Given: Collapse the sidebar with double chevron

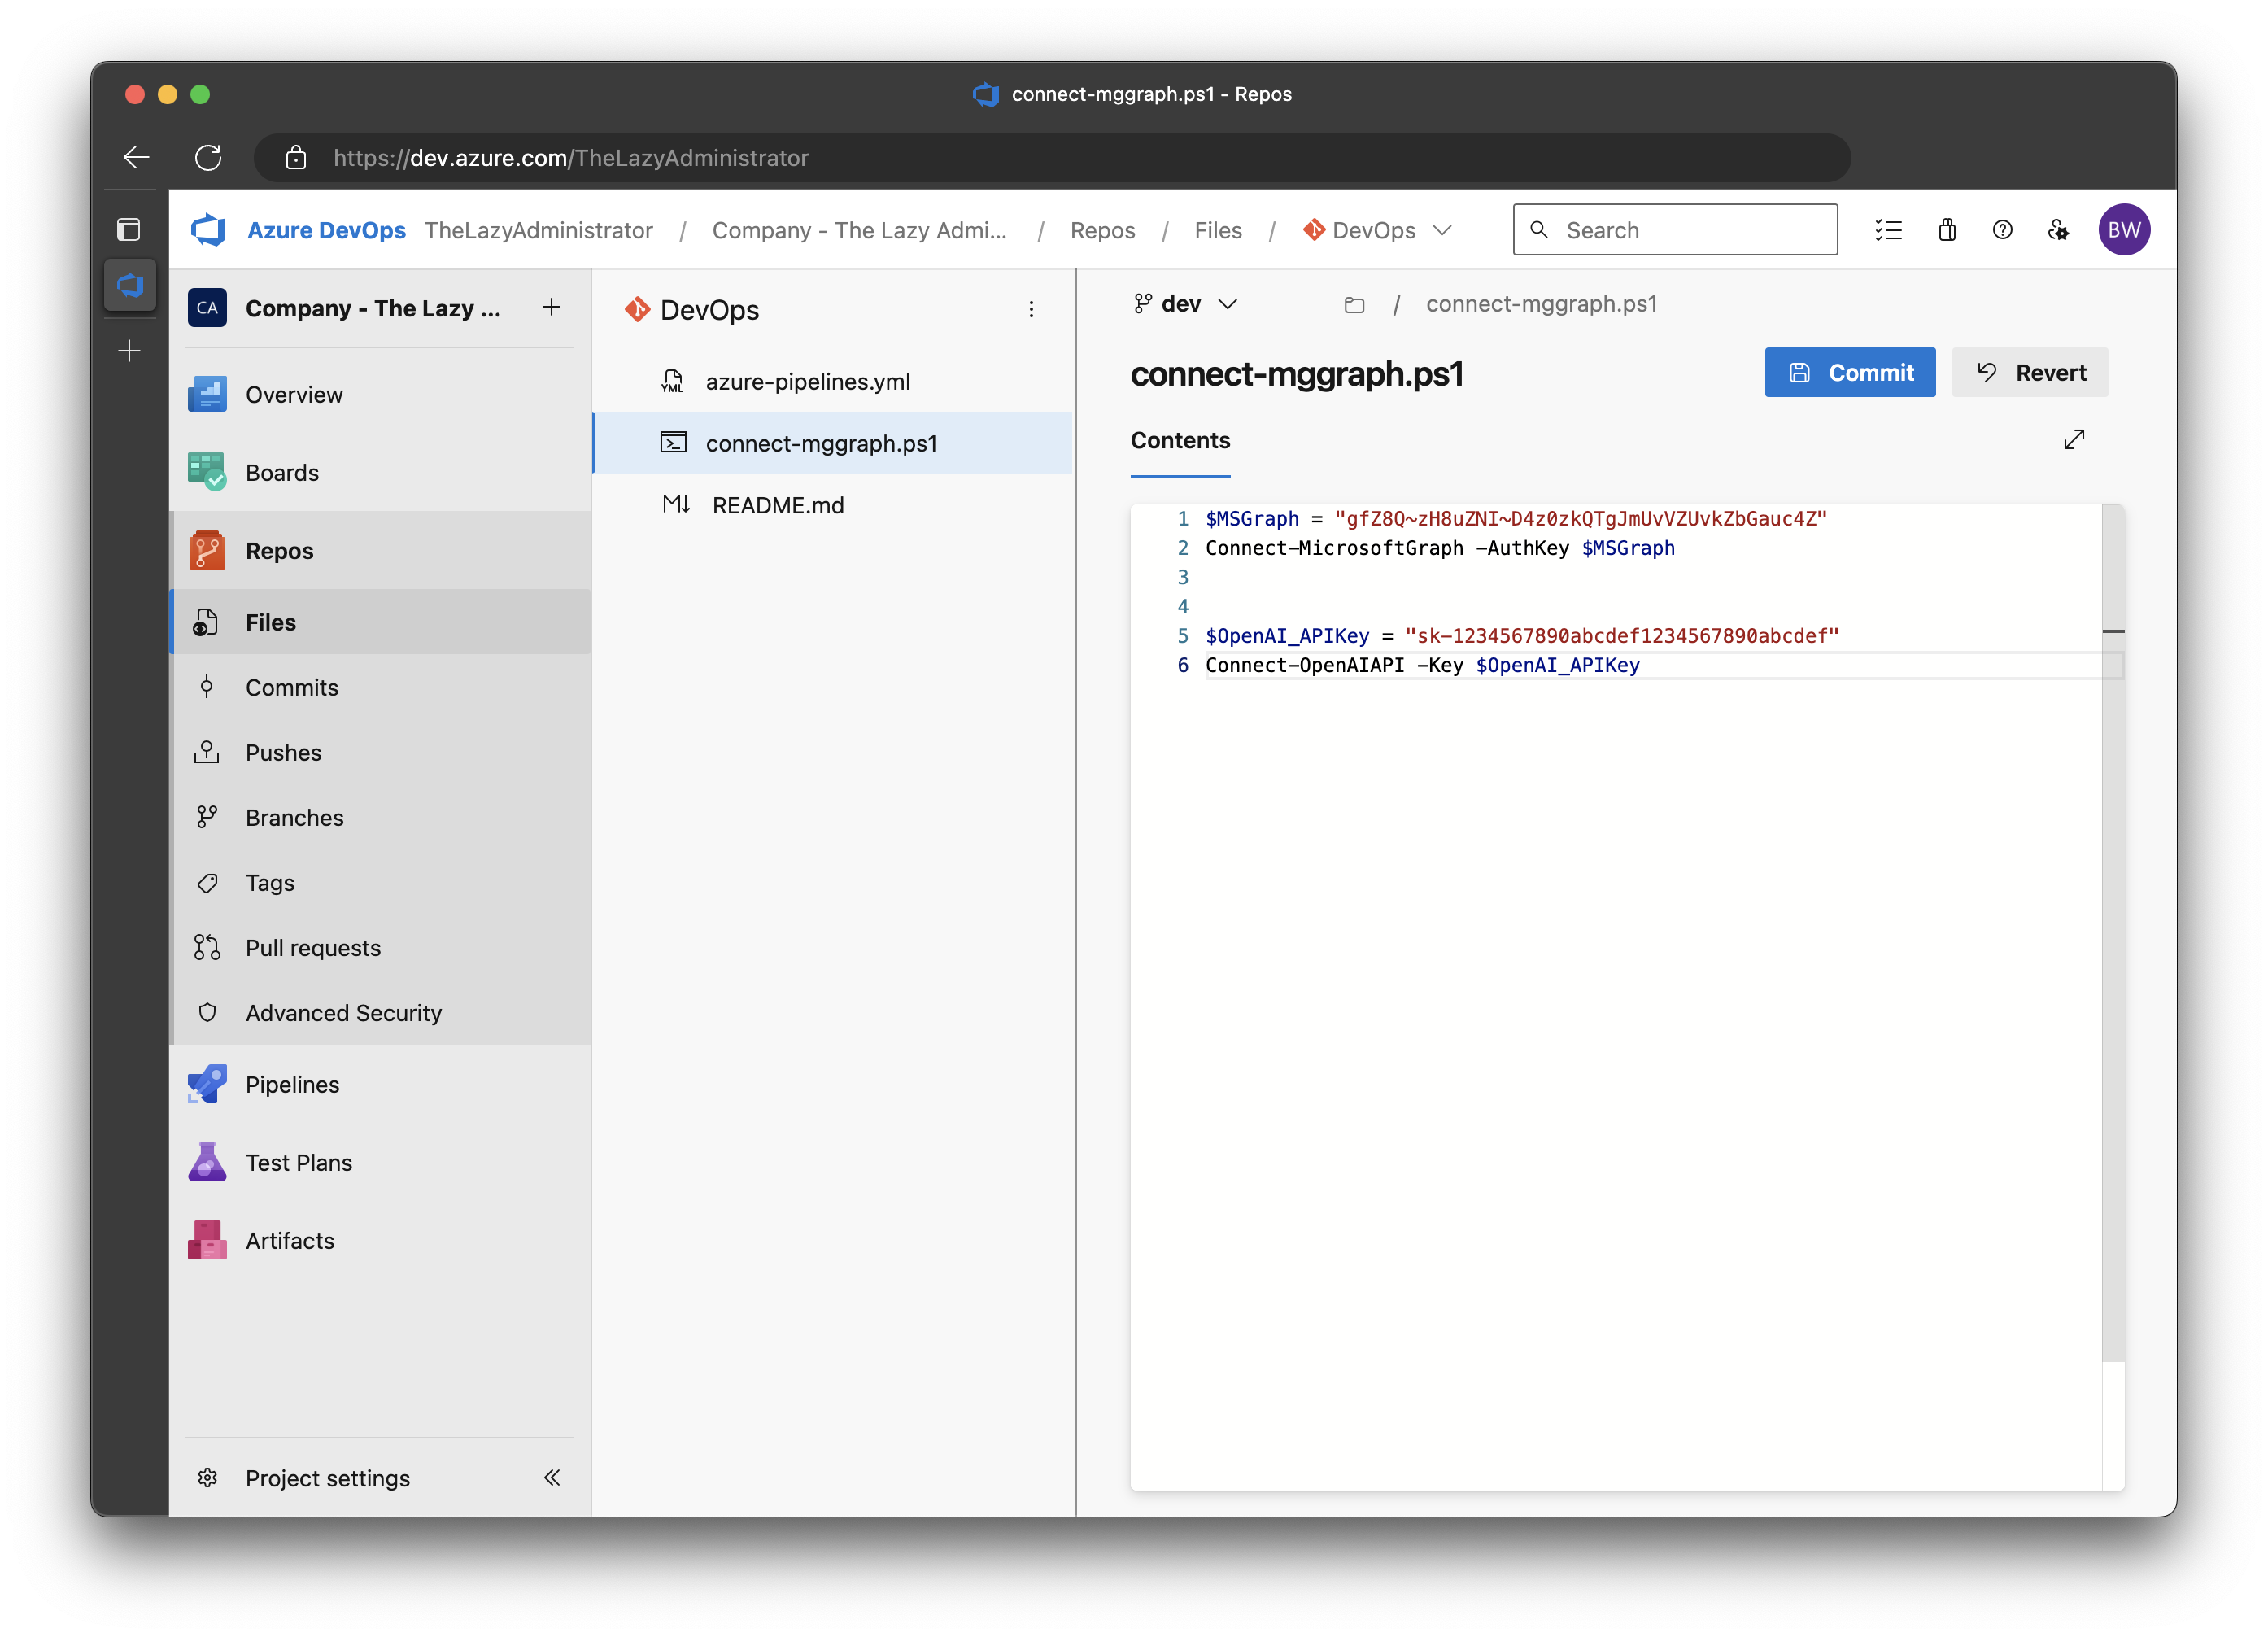Looking at the screenshot, I should click(551, 1477).
